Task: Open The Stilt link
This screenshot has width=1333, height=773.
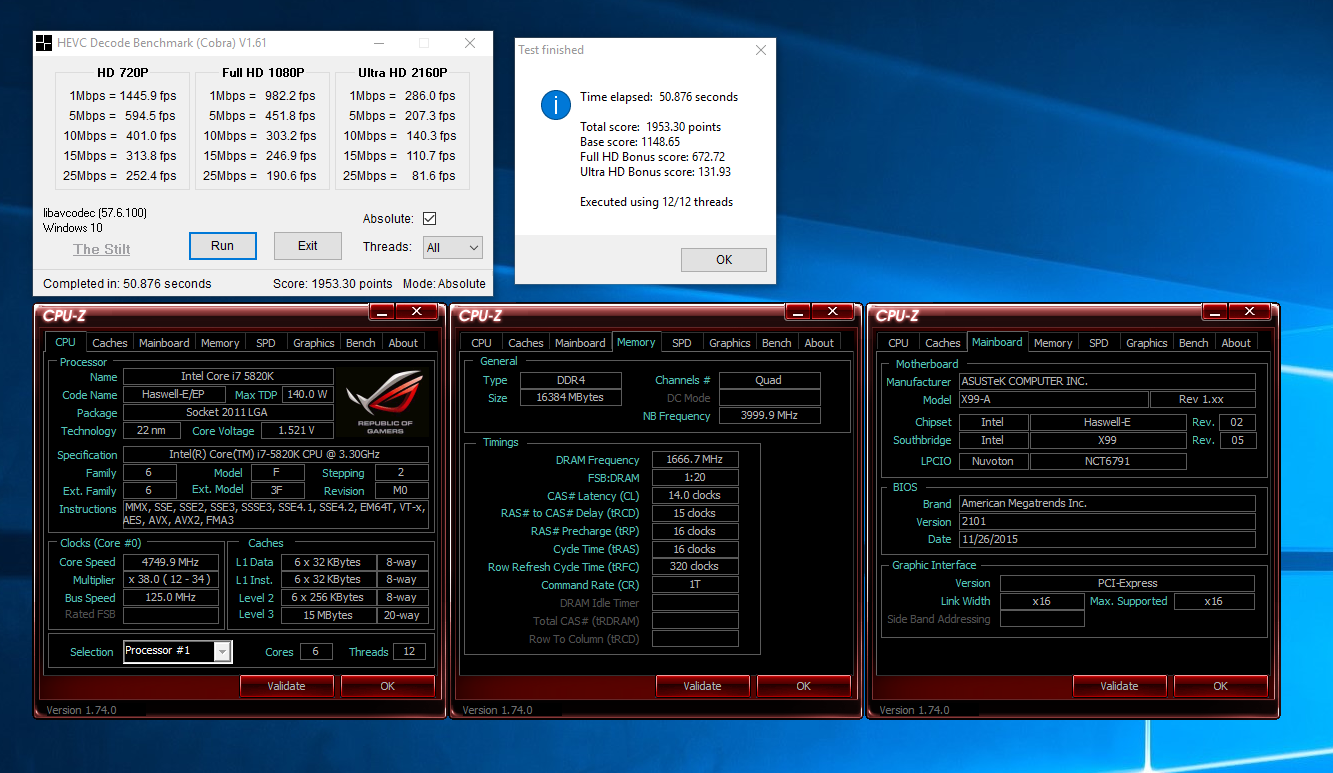Action: (102, 249)
